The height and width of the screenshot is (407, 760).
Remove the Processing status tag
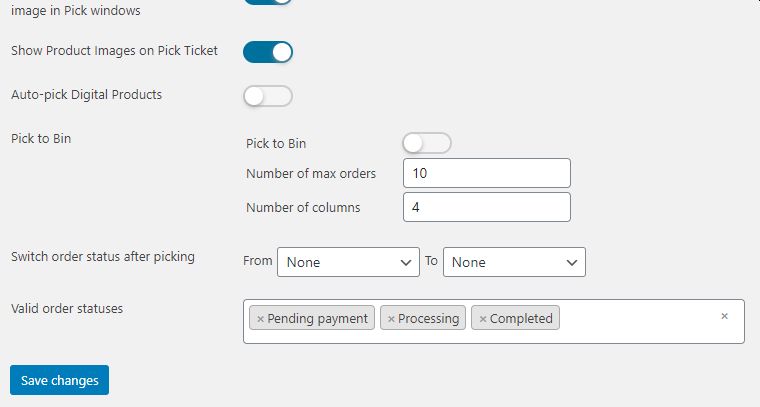(x=391, y=319)
